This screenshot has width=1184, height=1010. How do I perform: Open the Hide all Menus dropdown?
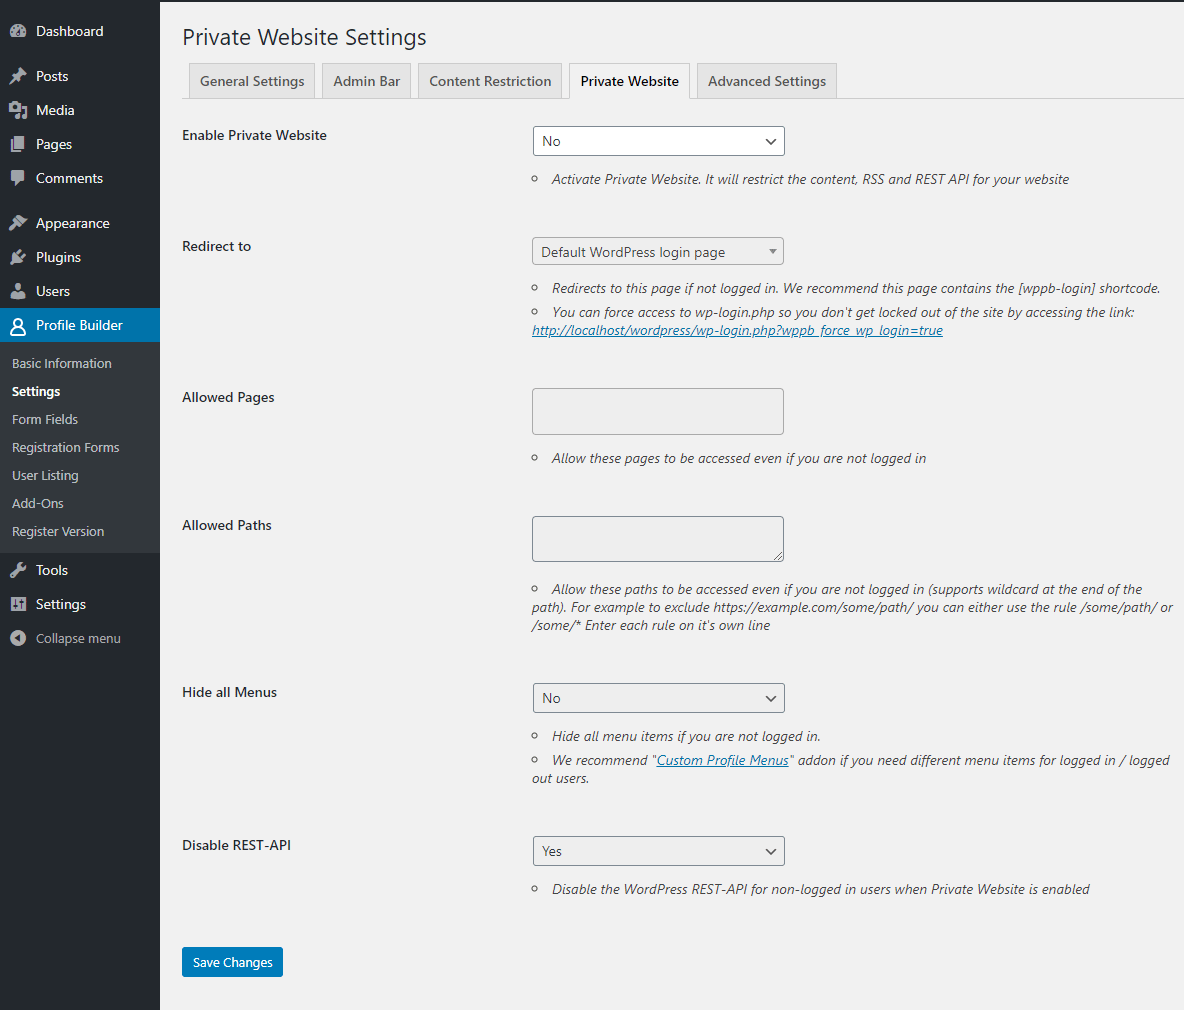(658, 698)
